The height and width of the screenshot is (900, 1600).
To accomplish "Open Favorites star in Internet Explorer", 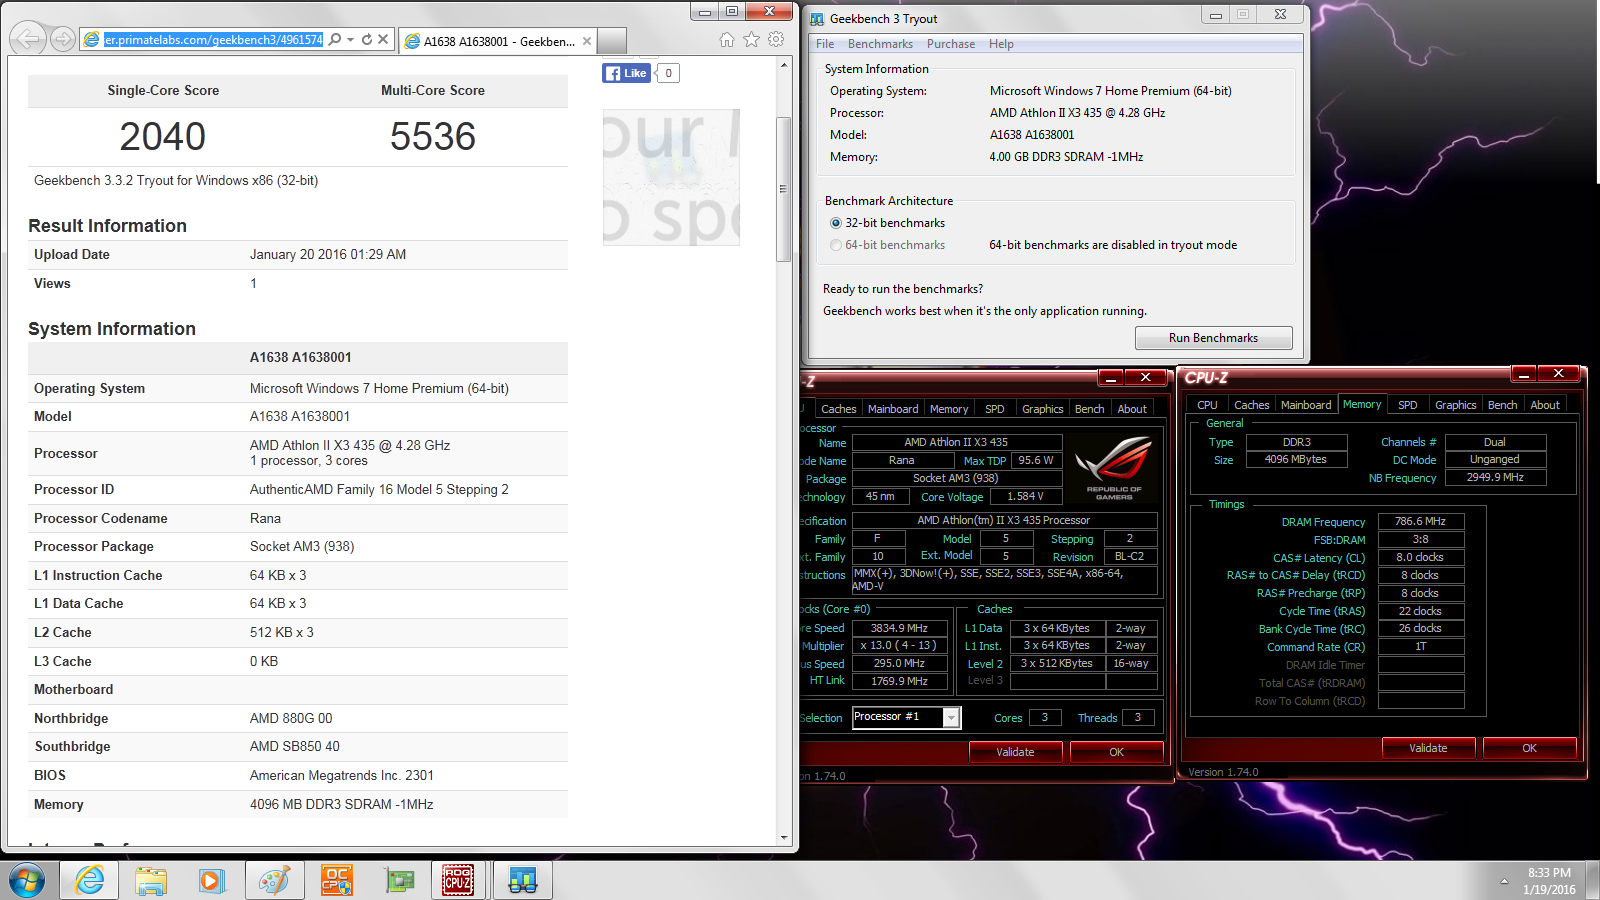I will tap(751, 39).
